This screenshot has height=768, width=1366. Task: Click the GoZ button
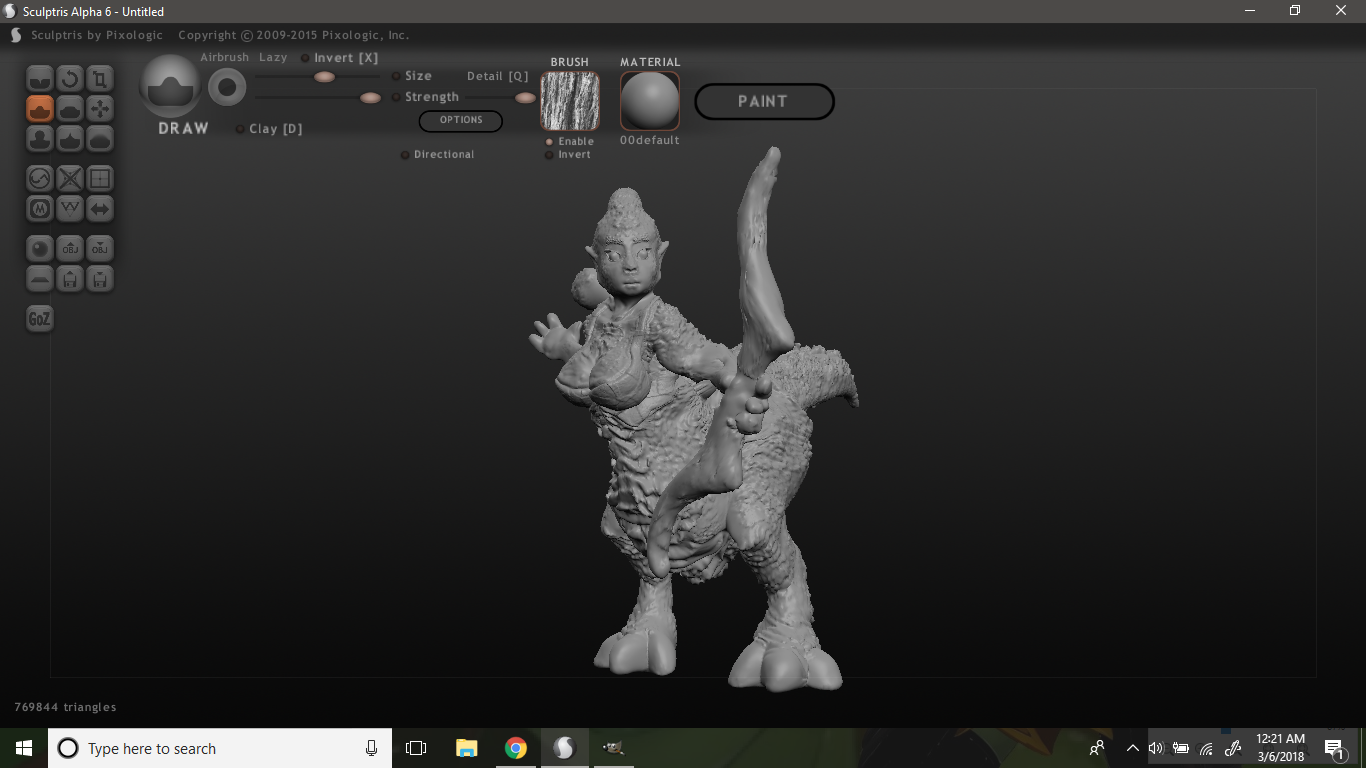point(39,319)
